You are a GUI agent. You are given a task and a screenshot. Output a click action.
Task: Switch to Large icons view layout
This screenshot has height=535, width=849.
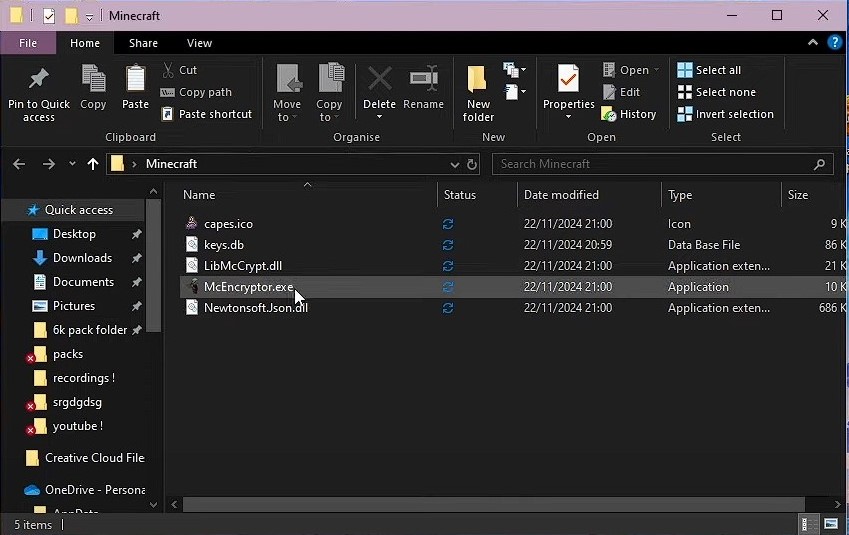coord(831,524)
